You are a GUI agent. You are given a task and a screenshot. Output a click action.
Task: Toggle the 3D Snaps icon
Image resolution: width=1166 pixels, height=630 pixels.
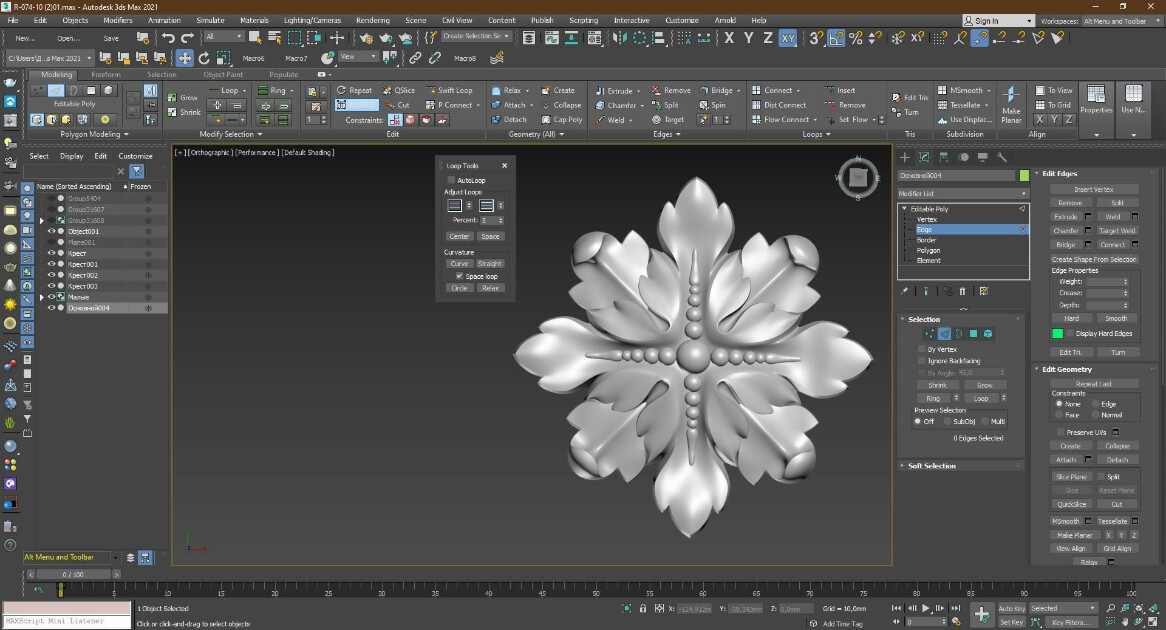816,37
